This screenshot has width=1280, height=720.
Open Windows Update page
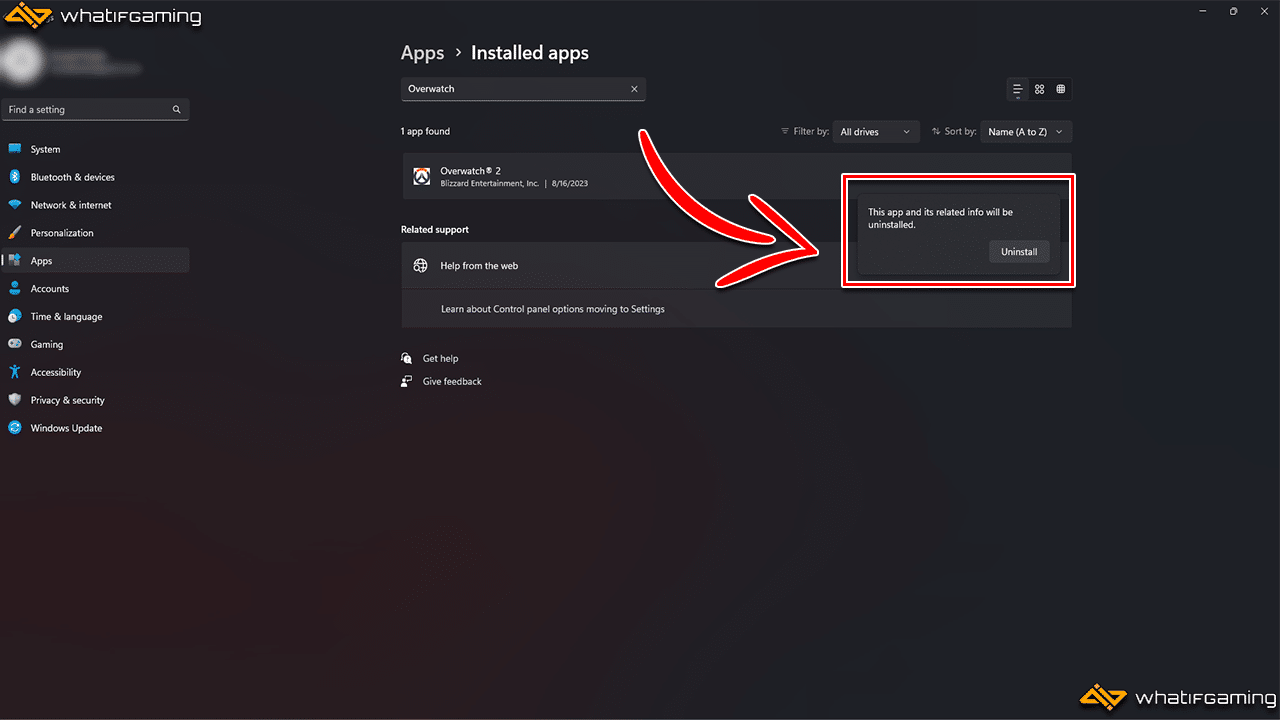95,428
